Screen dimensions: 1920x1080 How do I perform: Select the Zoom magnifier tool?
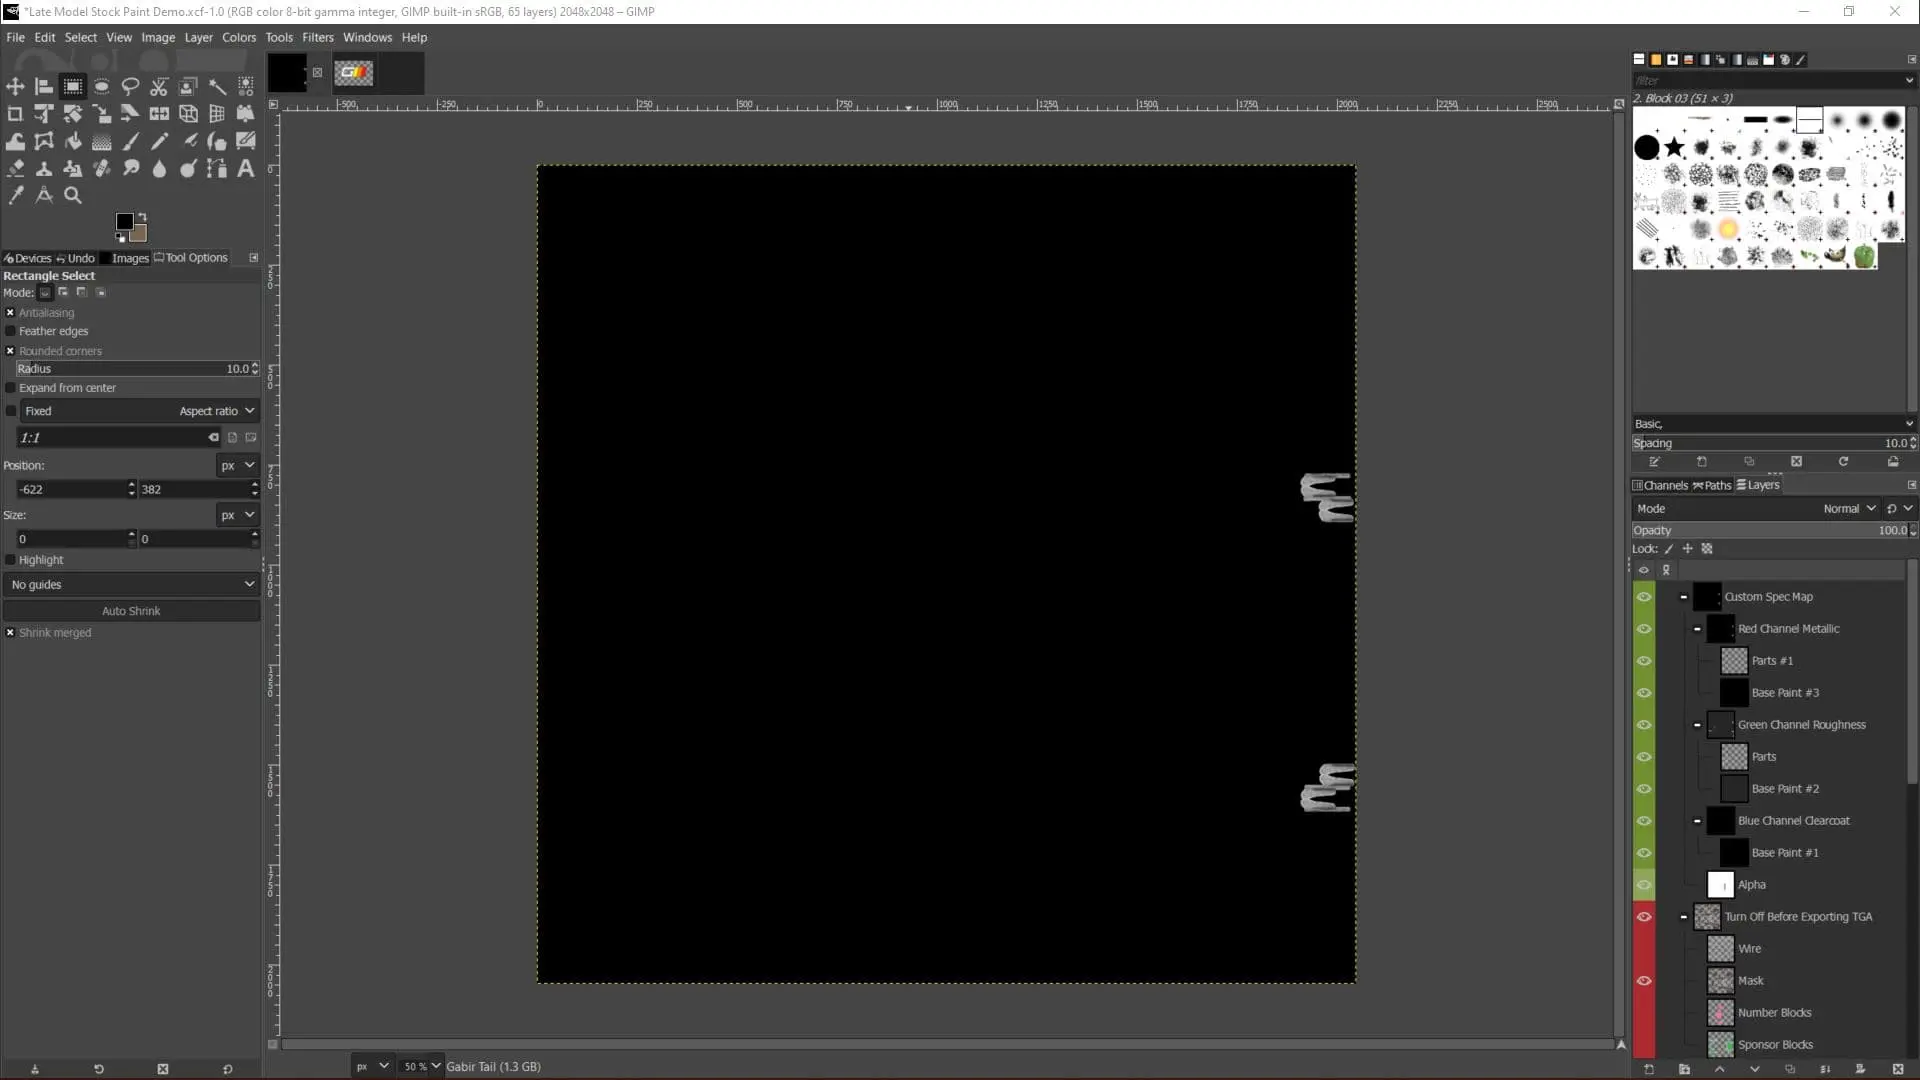73,196
